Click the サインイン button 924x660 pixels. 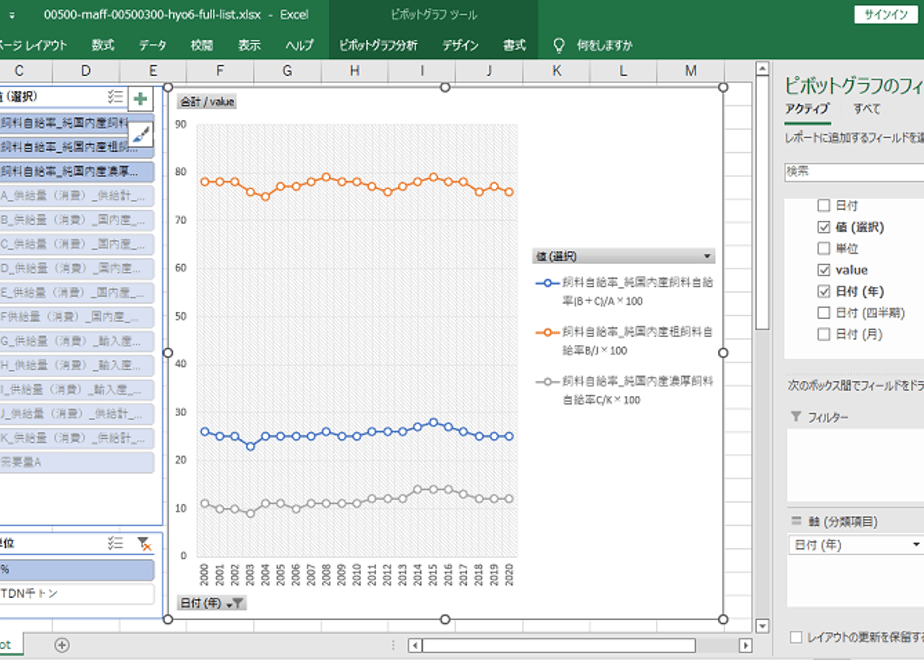pyautogui.click(x=886, y=15)
